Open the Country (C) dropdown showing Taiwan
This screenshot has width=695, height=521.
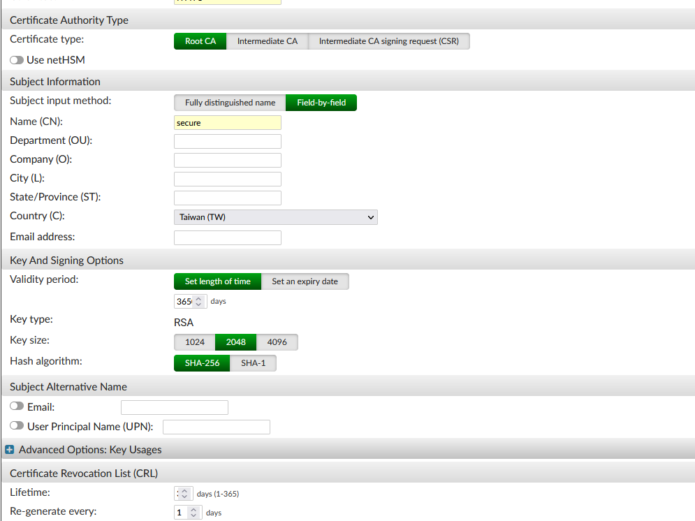point(276,217)
